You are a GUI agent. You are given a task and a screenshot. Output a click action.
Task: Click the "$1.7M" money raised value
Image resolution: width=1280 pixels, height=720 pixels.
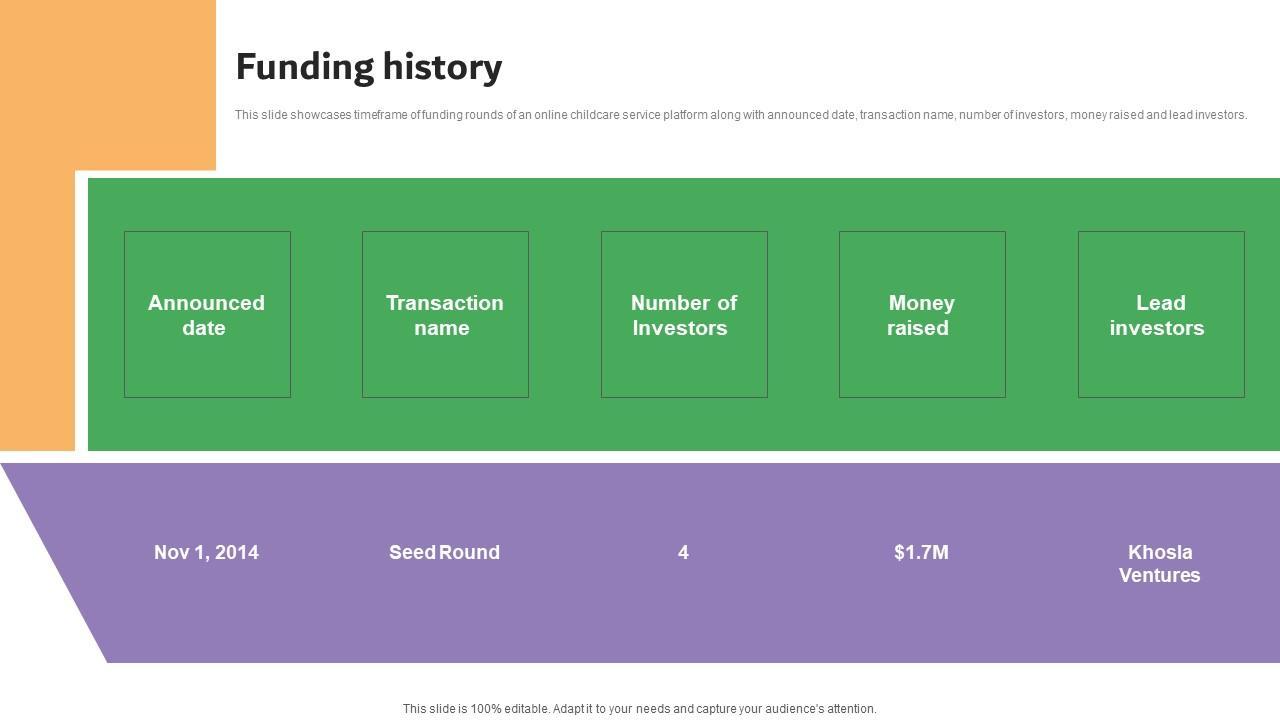(921, 552)
